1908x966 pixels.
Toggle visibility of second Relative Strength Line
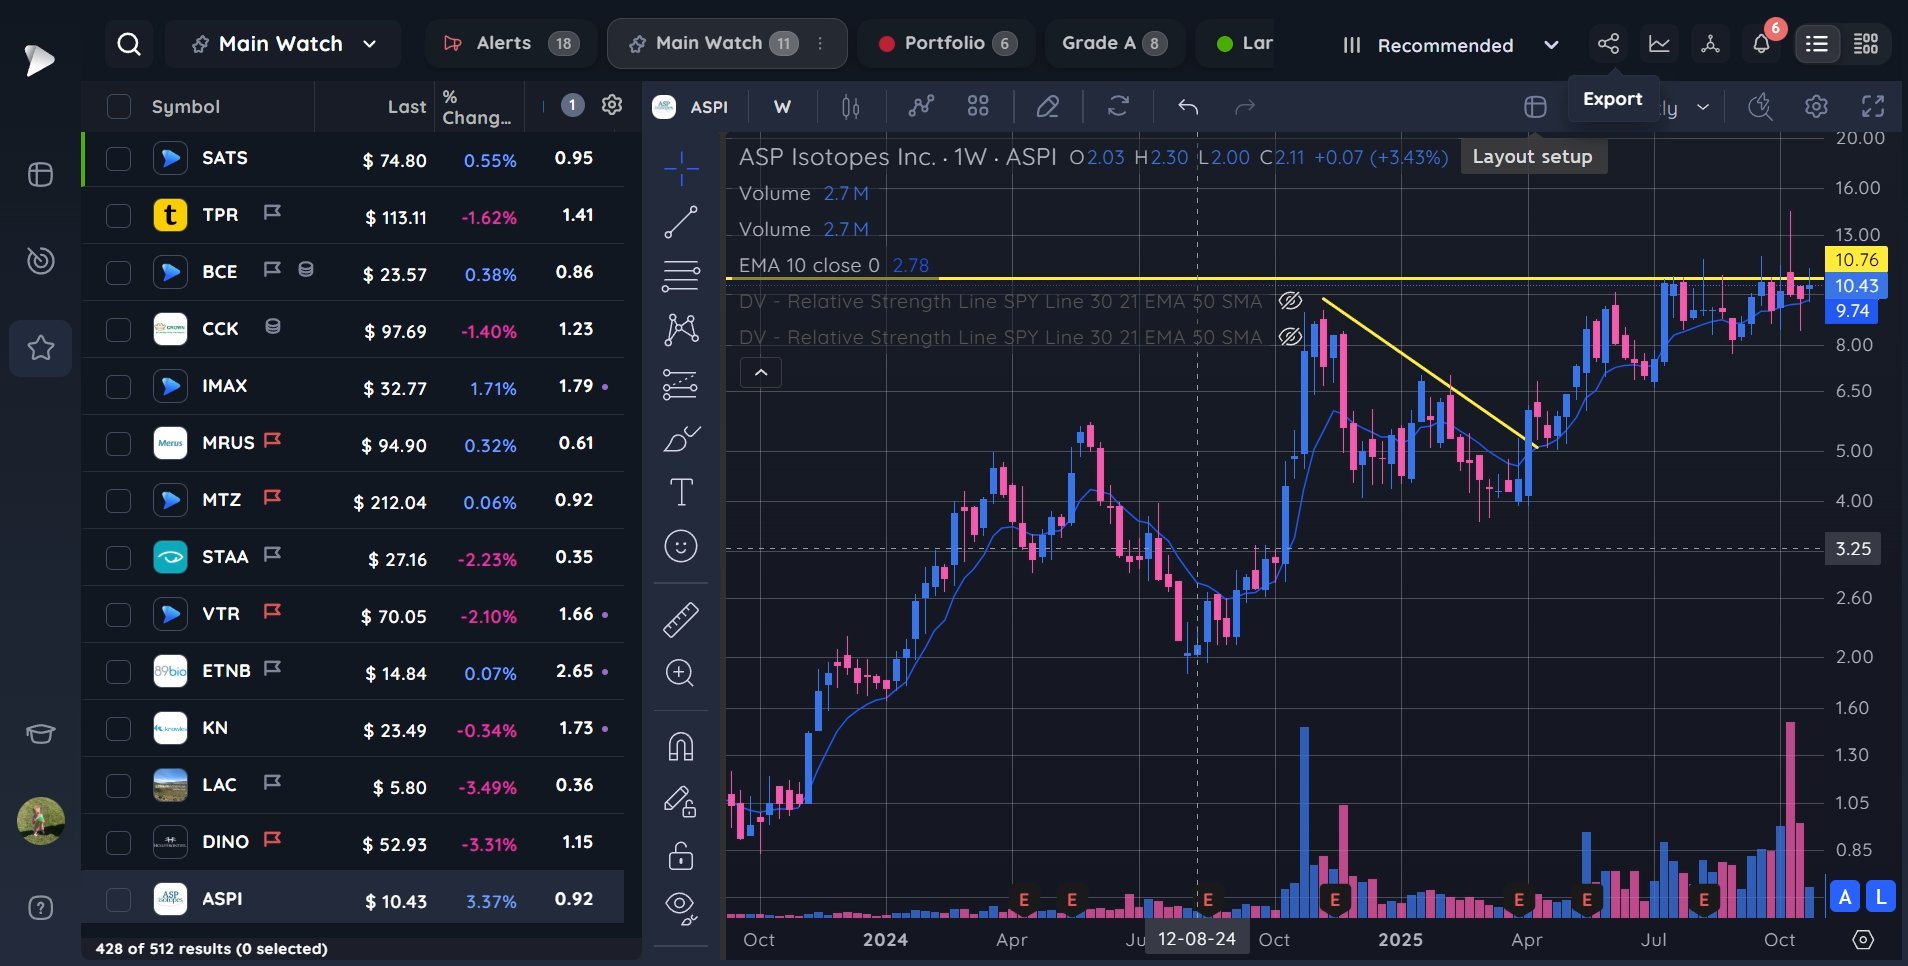pyautogui.click(x=1291, y=337)
